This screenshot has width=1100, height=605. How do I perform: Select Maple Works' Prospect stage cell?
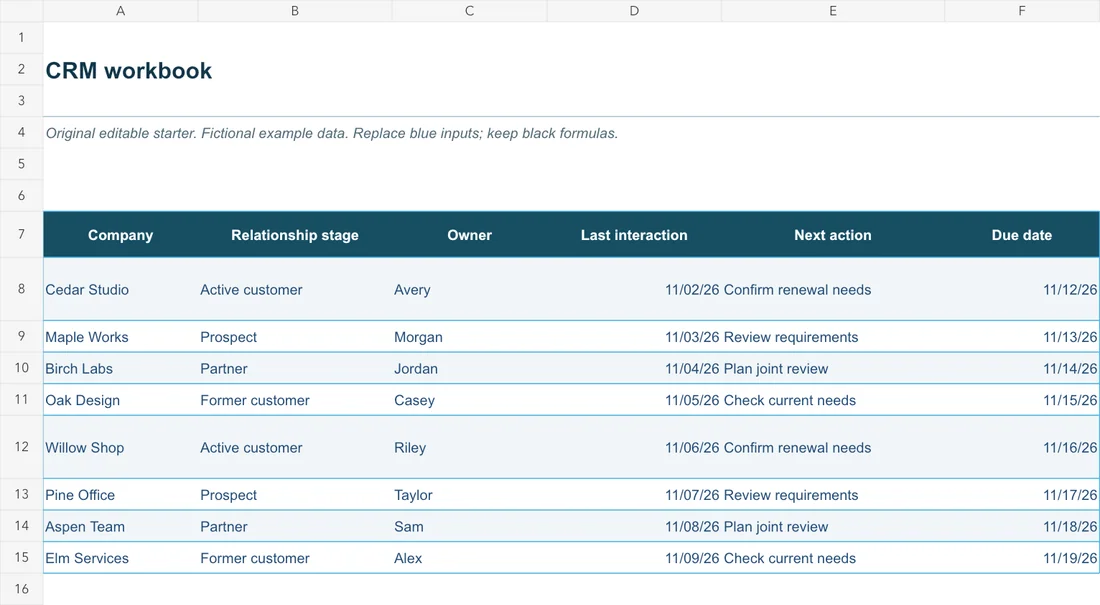(295, 337)
